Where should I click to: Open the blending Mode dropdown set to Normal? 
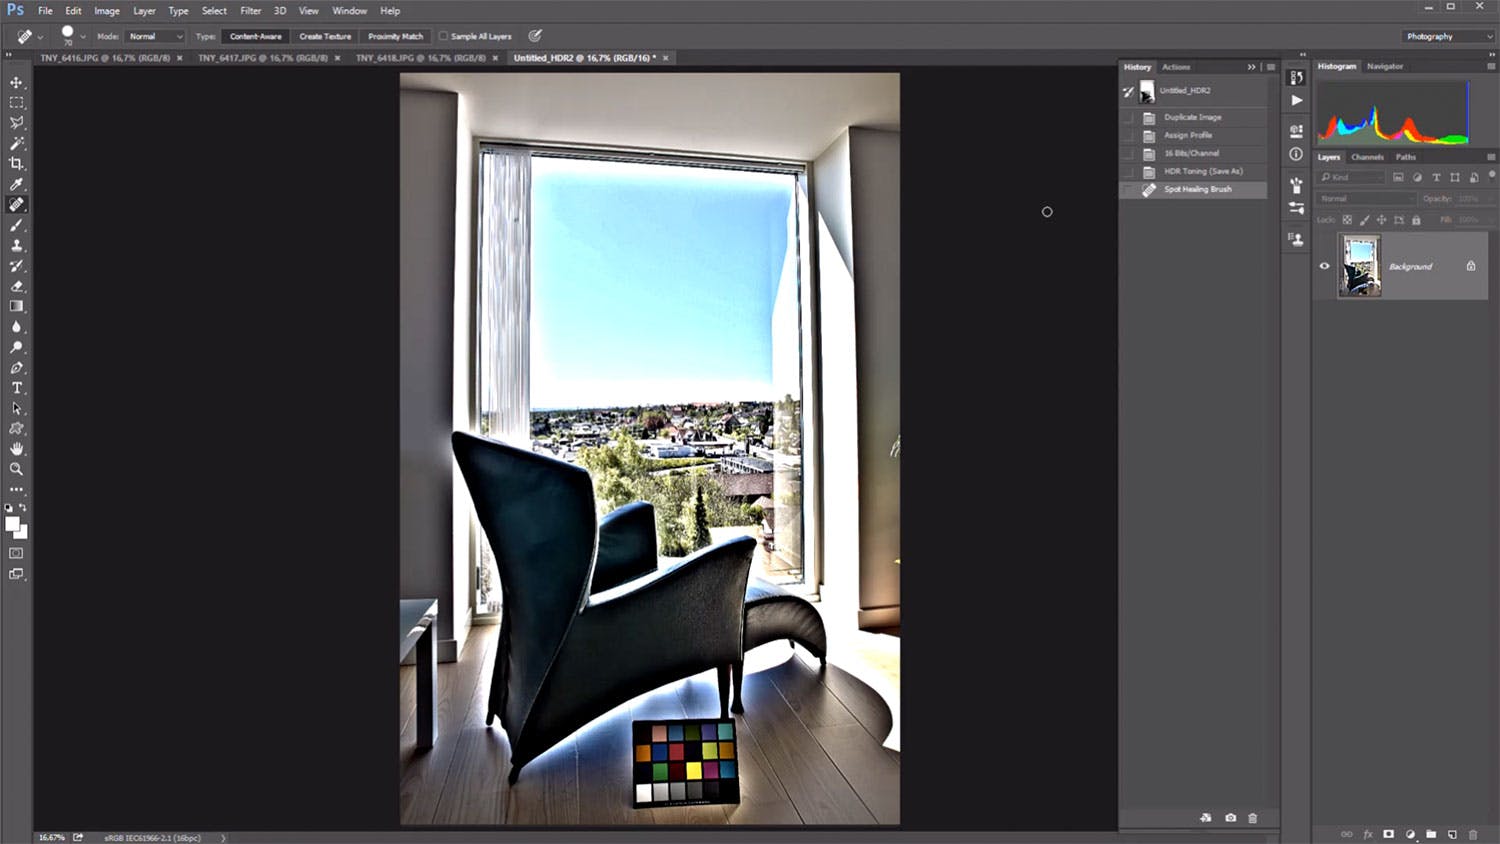(155, 36)
